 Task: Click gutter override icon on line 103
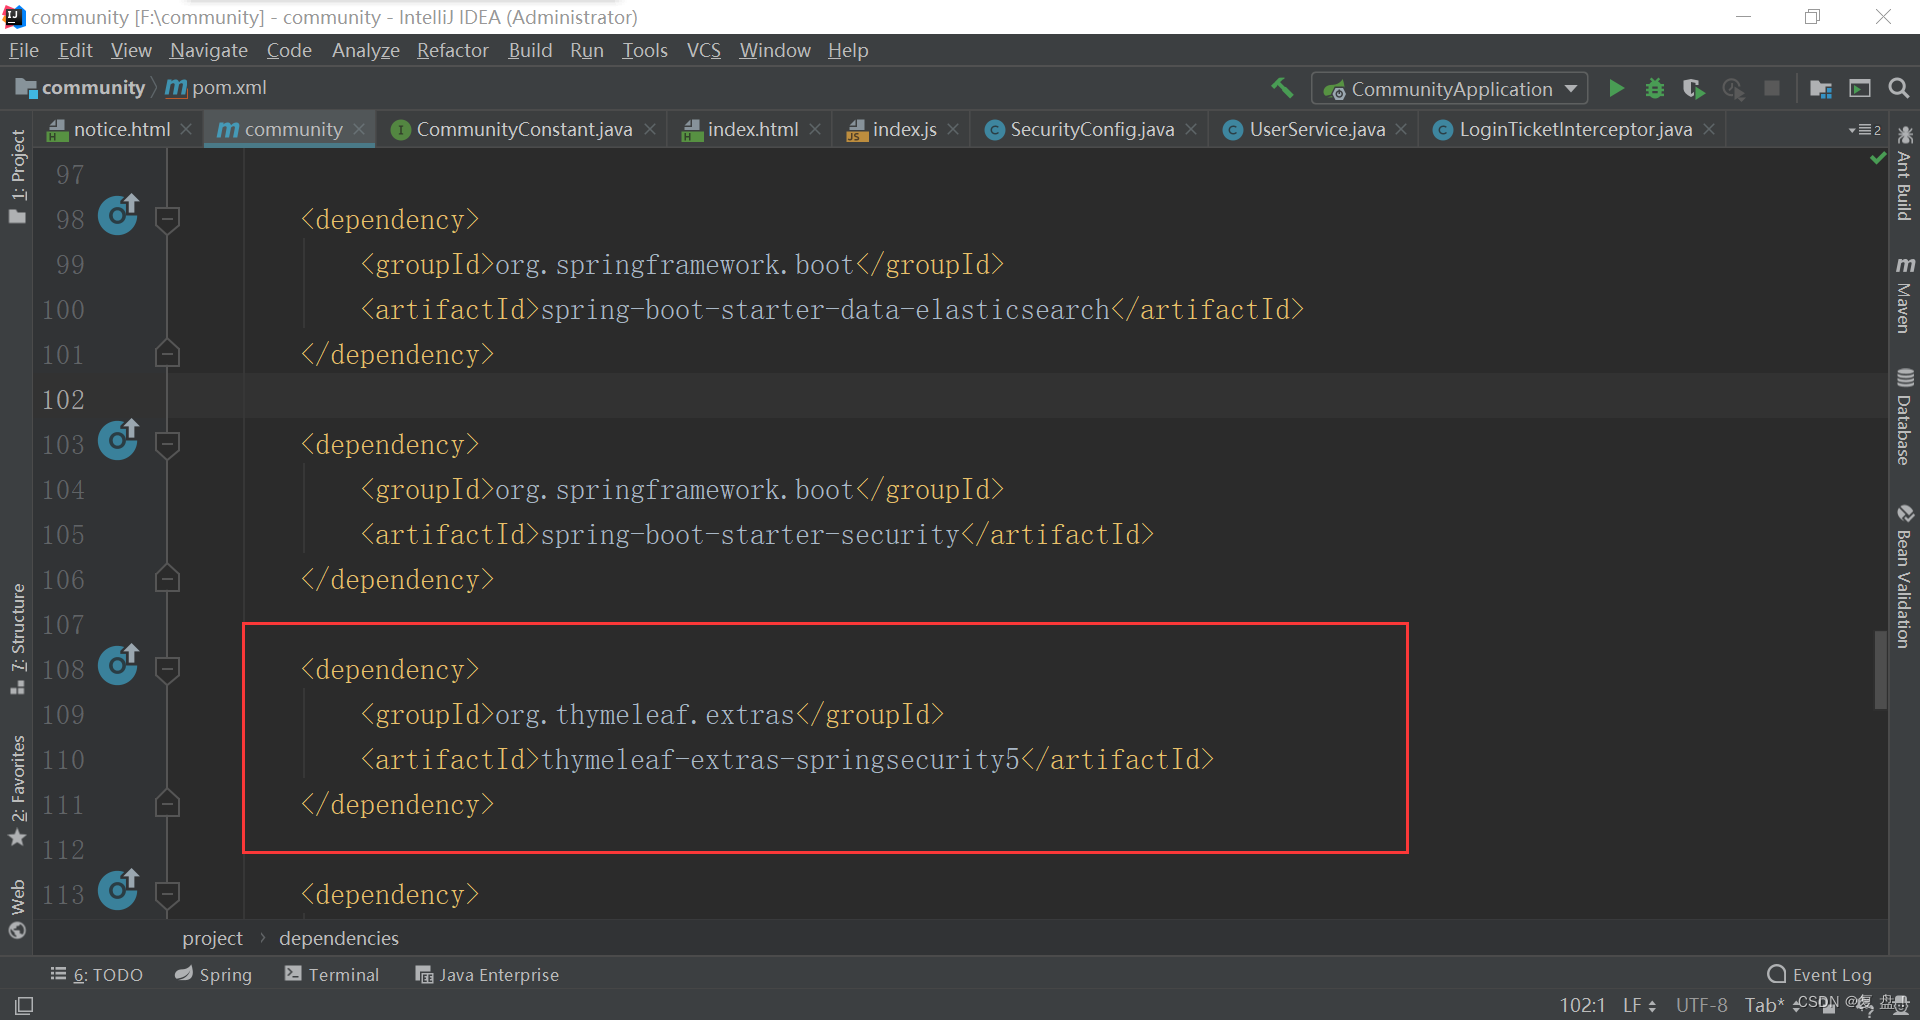tap(118, 439)
